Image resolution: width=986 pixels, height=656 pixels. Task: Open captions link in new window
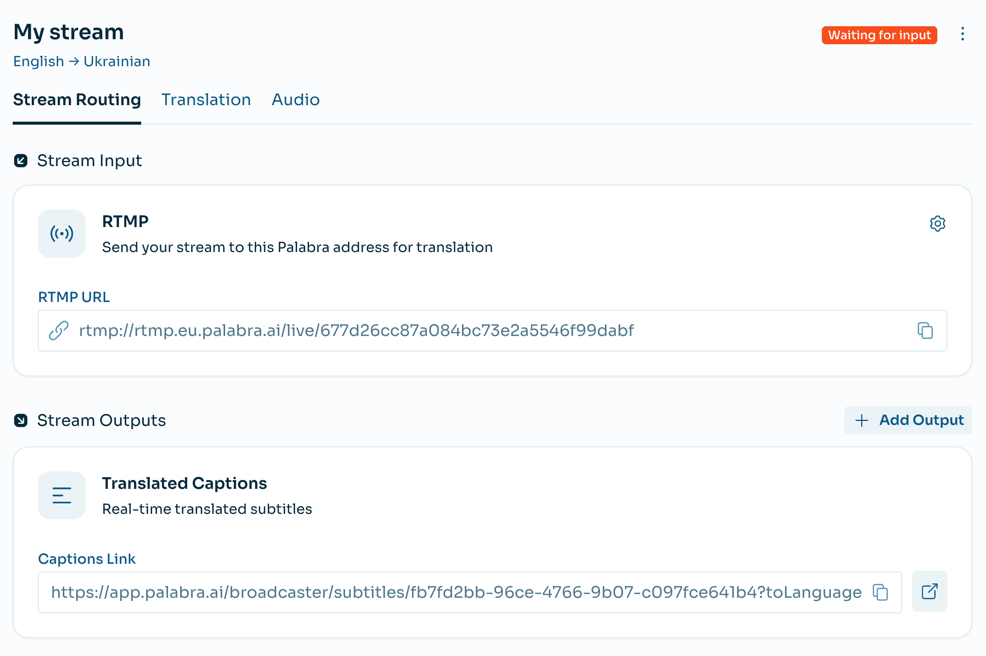pos(929,592)
